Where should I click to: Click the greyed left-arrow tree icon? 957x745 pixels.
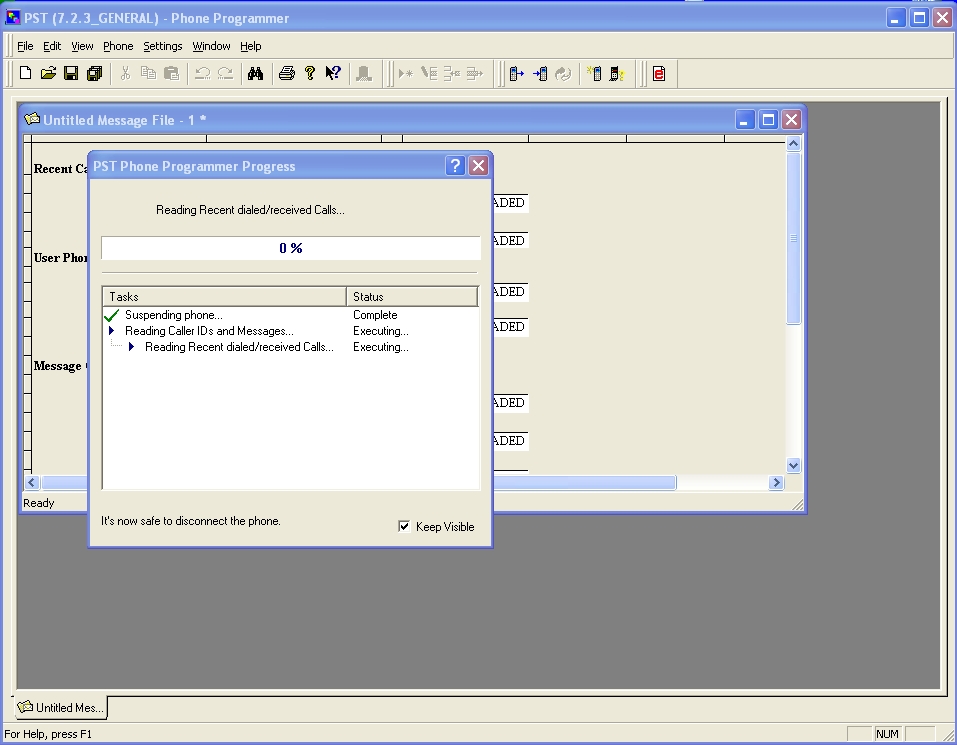coord(452,74)
